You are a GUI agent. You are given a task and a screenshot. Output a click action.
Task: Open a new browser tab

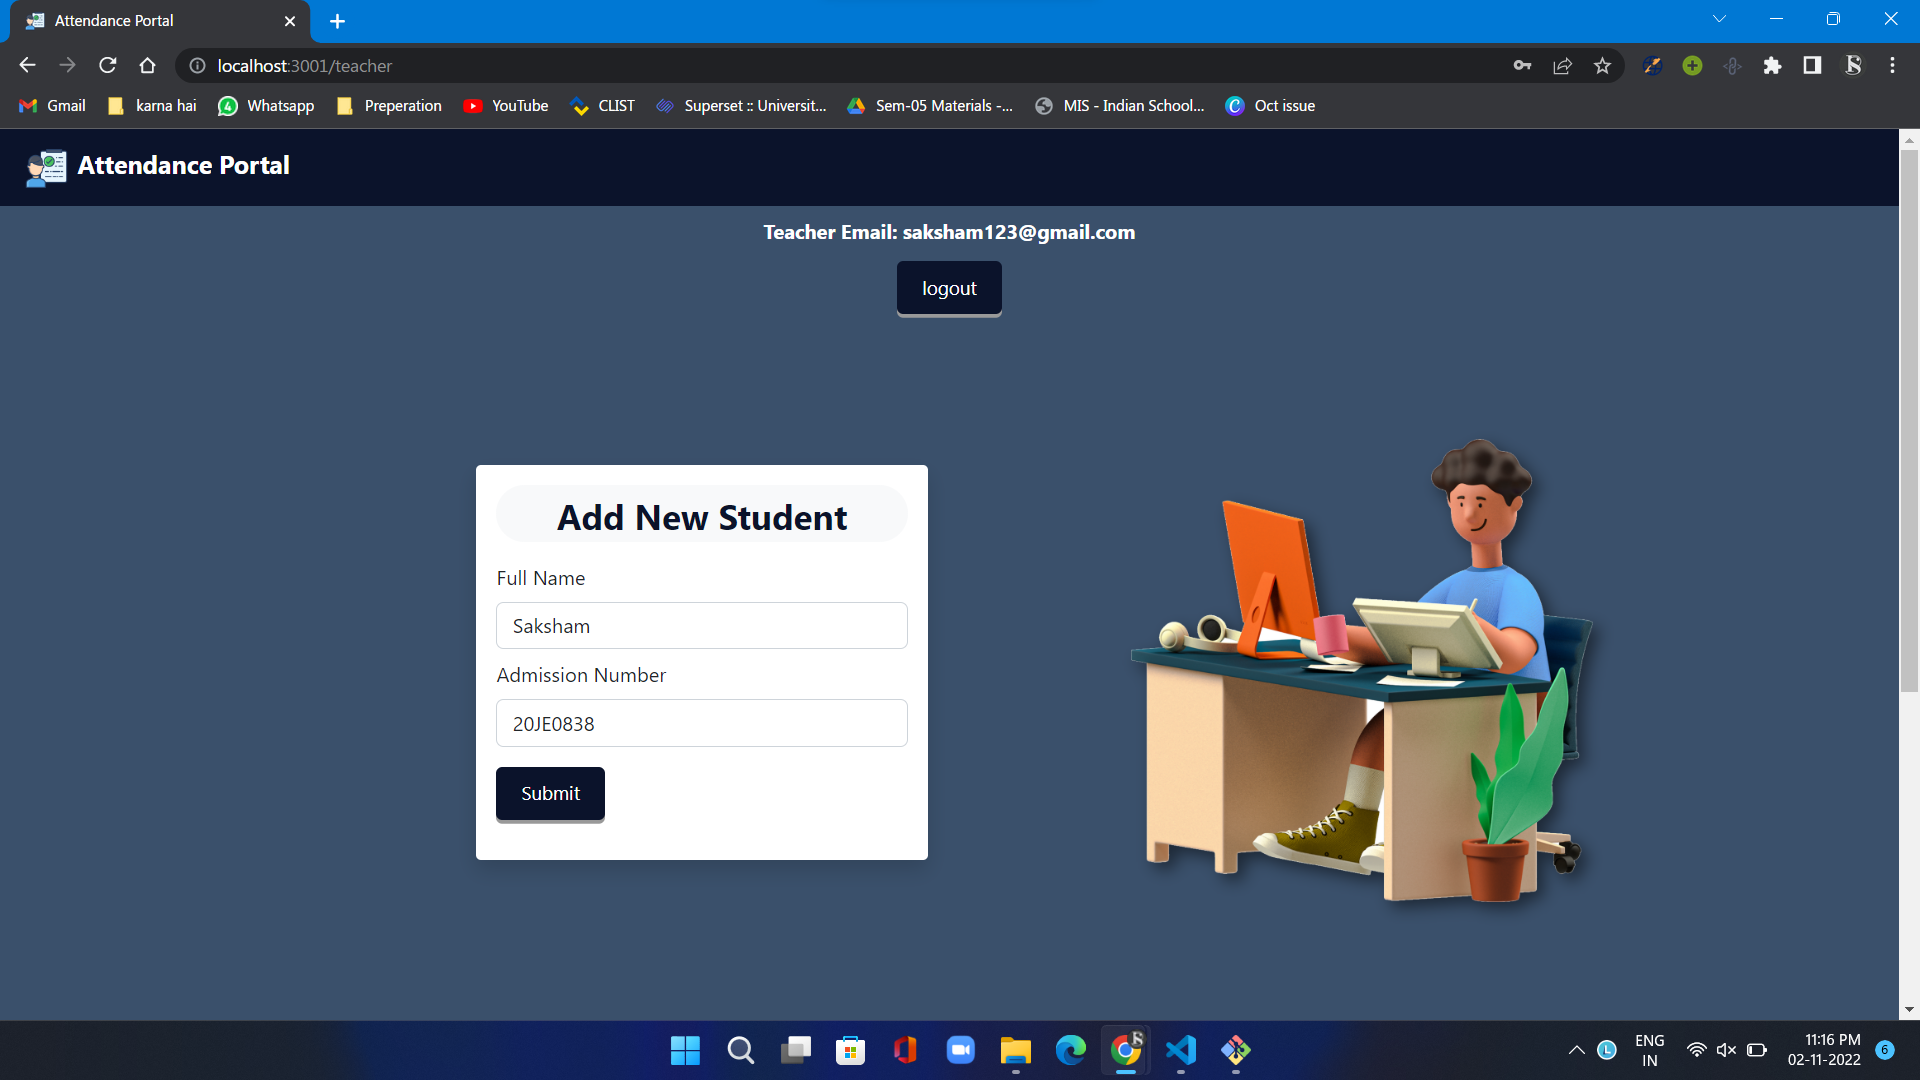(337, 21)
